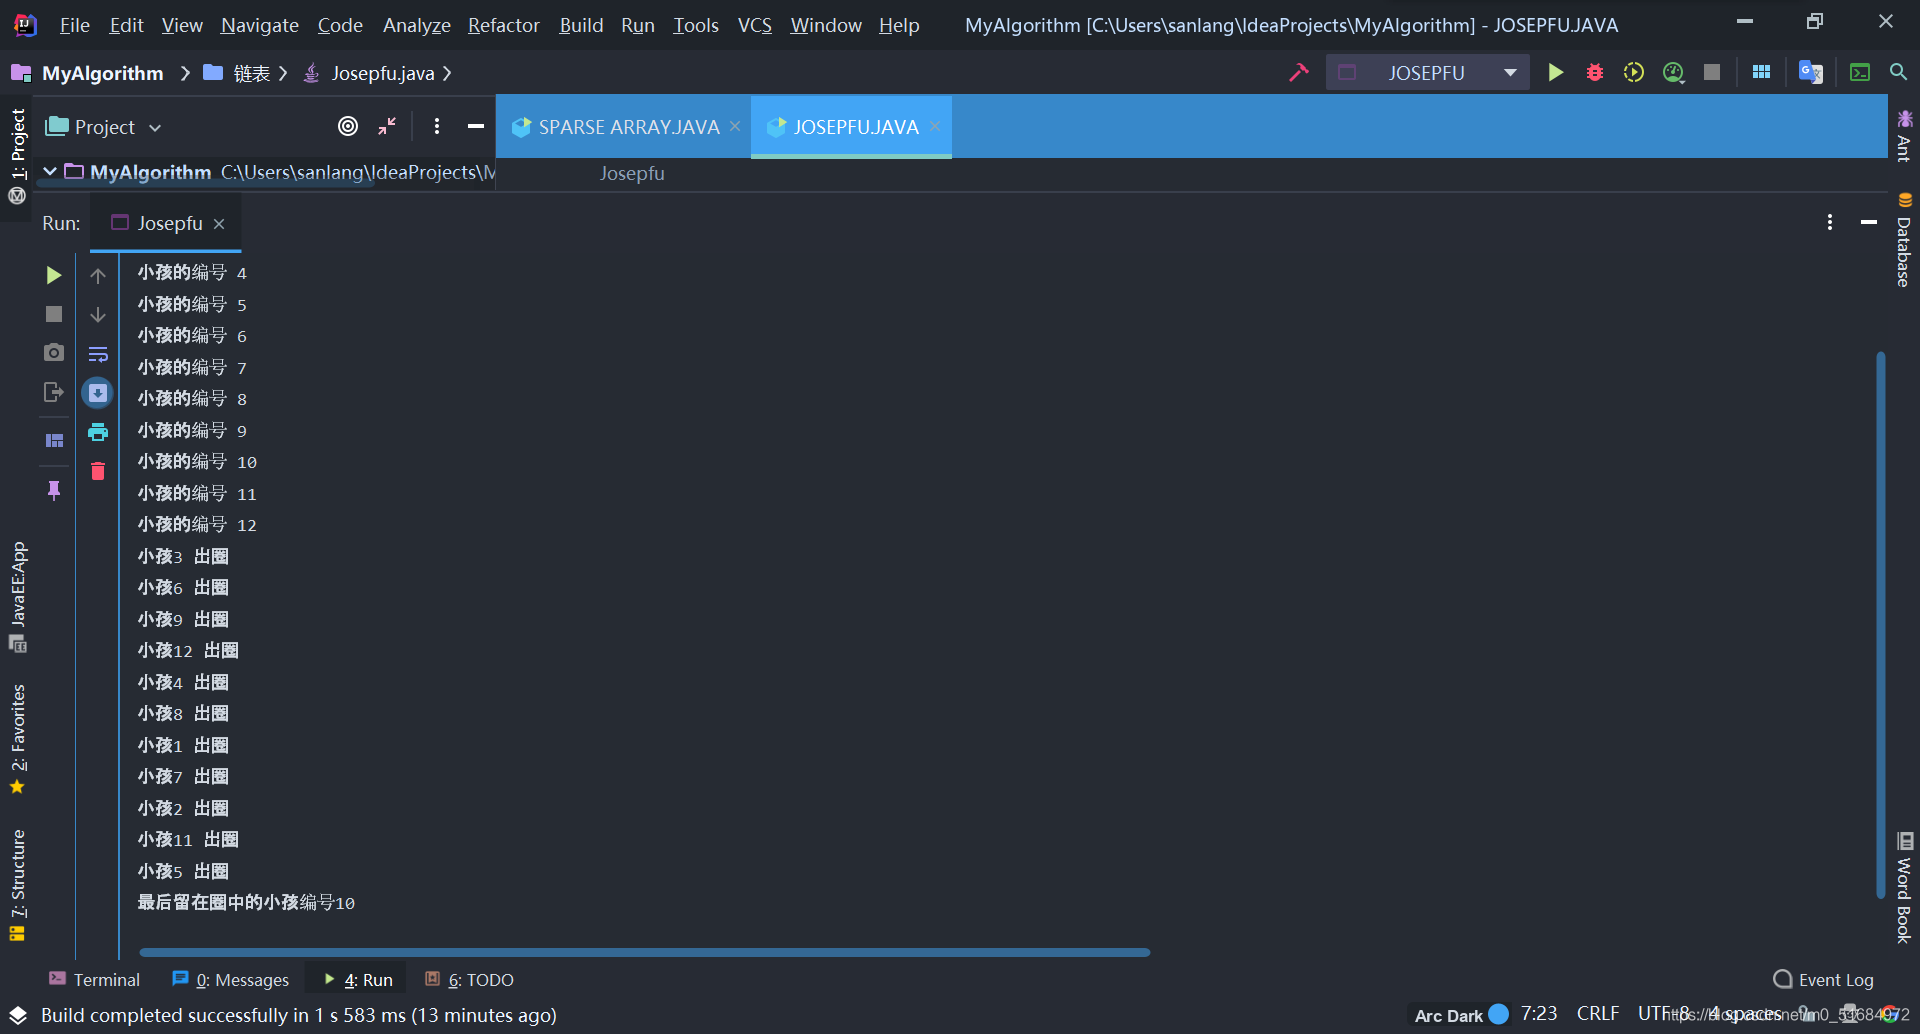Toggle the Word Book side tab
This screenshot has width=1920, height=1034.
click(1904, 888)
